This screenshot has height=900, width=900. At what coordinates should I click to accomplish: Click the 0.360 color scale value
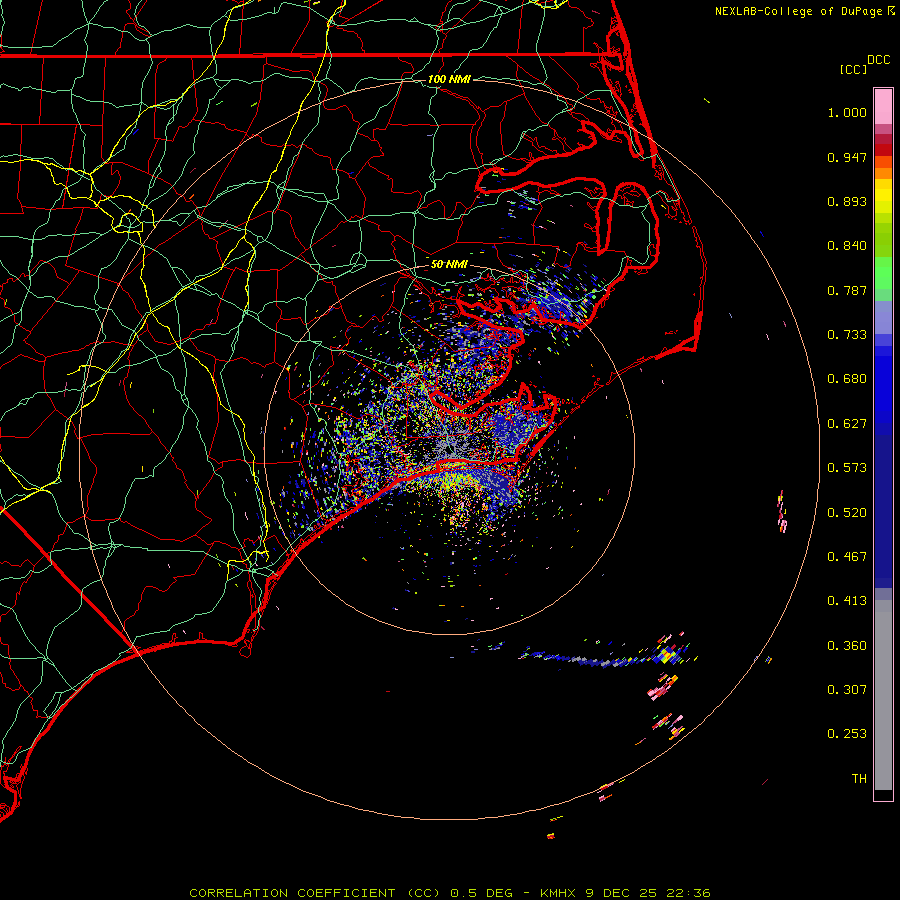click(847, 646)
